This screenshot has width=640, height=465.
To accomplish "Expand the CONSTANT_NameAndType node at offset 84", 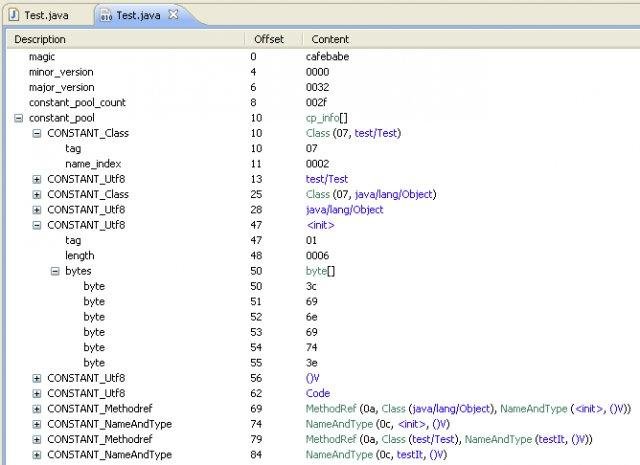I will pyautogui.click(x=37, y=455).
